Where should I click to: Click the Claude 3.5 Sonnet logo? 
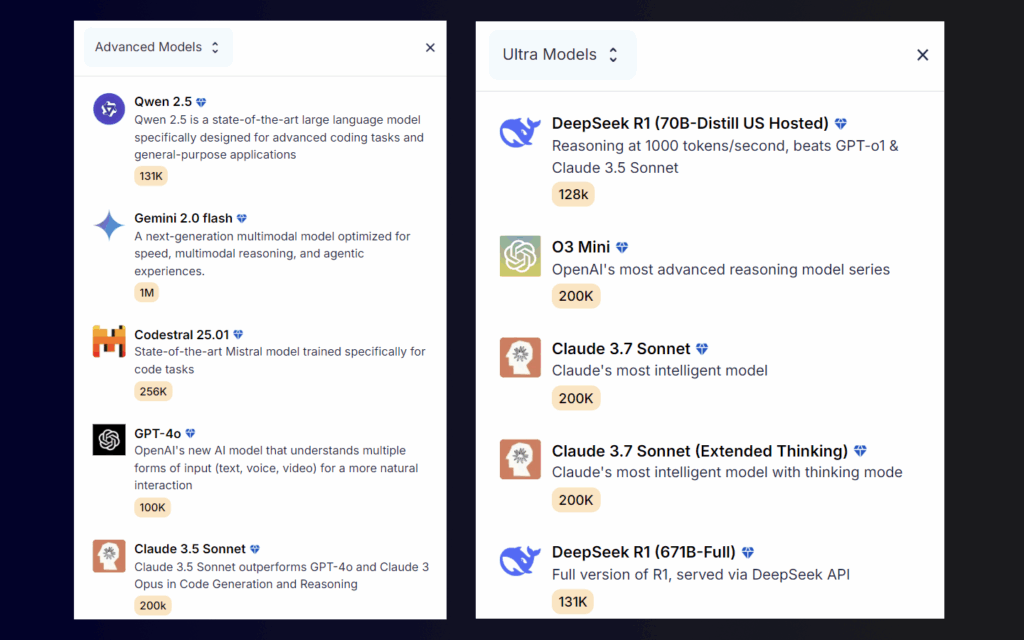tap(109, 556)
